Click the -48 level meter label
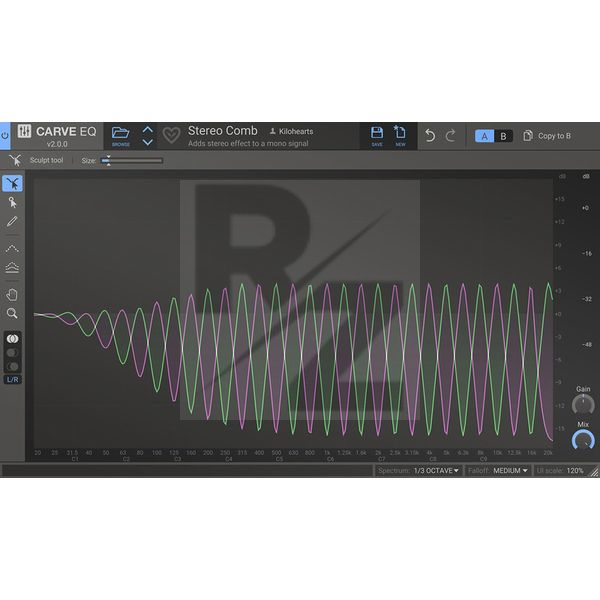 587,344
